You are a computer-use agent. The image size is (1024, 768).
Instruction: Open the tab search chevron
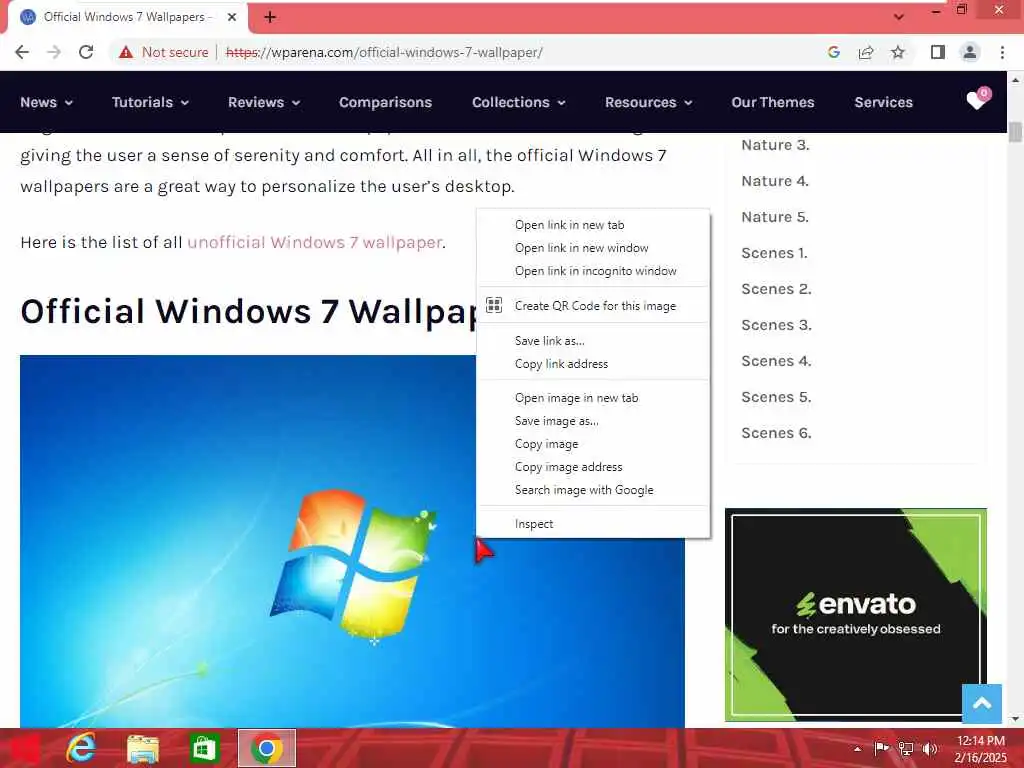tap(899, 17)
